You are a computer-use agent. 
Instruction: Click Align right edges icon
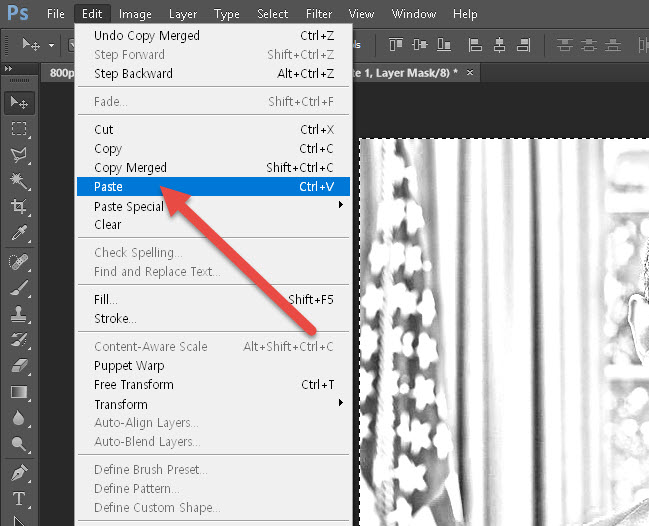click(x=524, y=45)
